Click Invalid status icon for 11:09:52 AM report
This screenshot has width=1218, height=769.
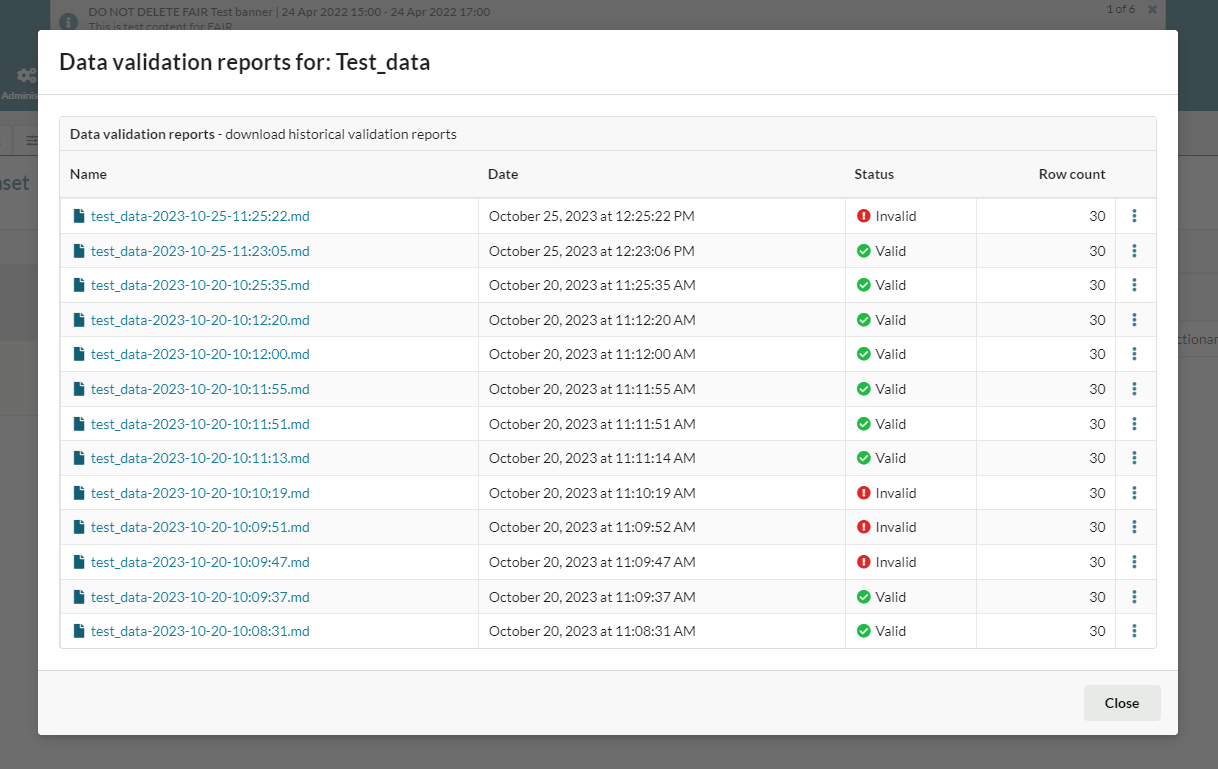point(864,527)
